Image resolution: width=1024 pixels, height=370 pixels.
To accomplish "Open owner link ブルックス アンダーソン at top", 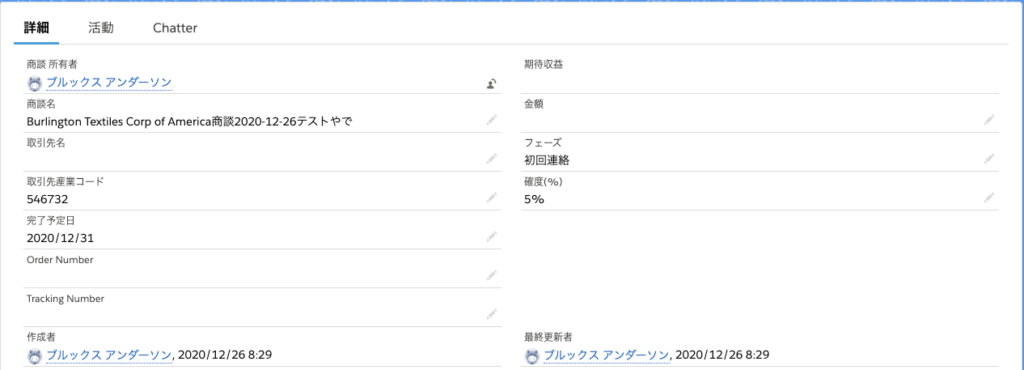I will point(109,82).
